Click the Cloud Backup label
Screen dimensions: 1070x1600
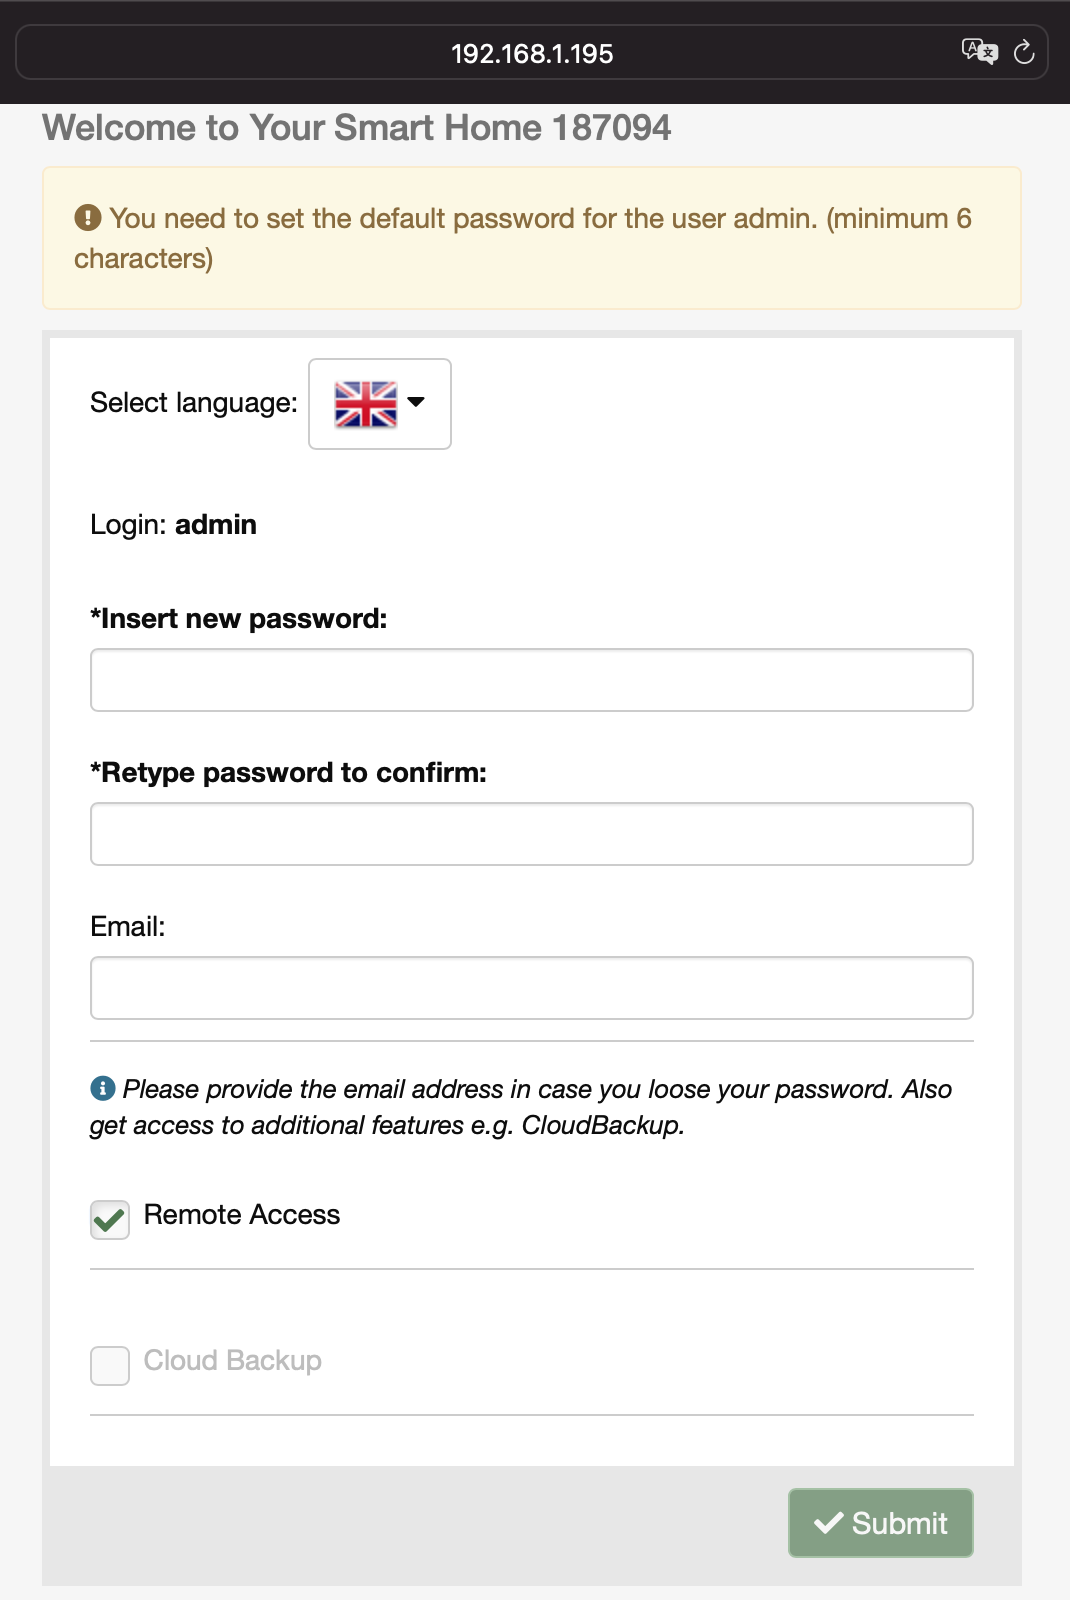click(x=233, y=1360)
